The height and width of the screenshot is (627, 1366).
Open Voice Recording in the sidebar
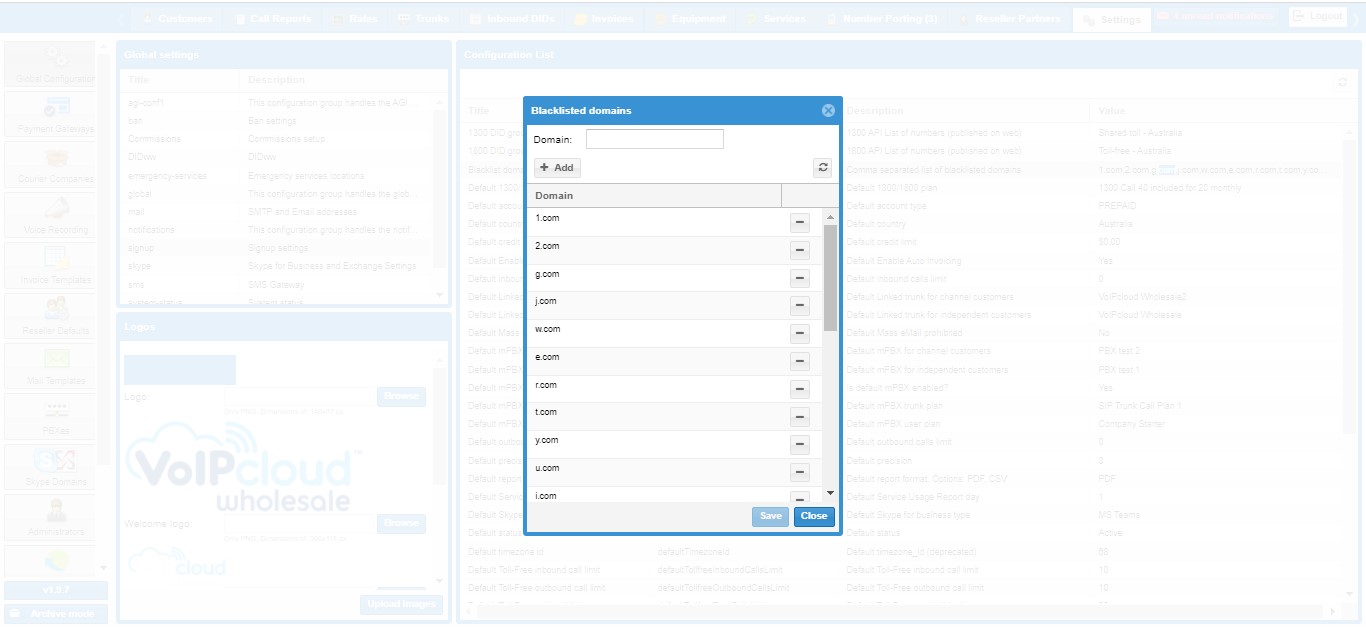click(x=51, y=215)
